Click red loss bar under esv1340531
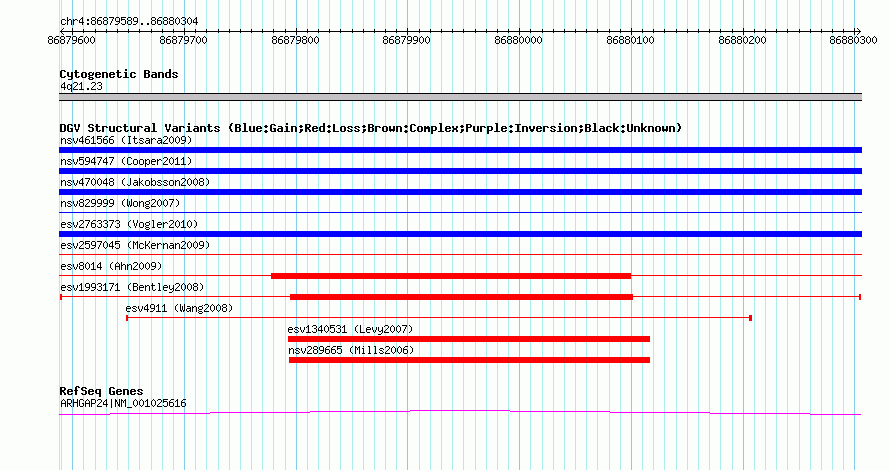Screen dimensions: 890x470 click(x=469, y=339)
